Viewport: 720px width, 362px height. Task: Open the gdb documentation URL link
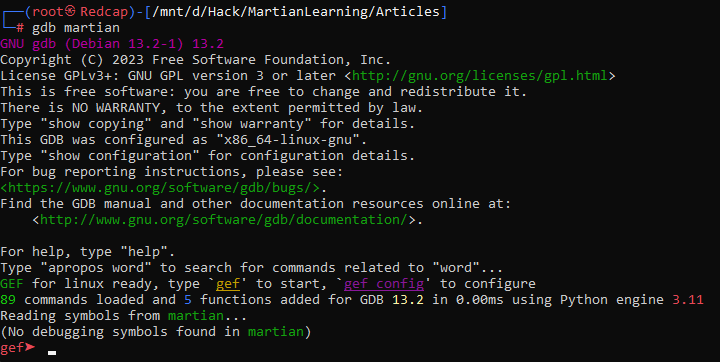(224, 220)
